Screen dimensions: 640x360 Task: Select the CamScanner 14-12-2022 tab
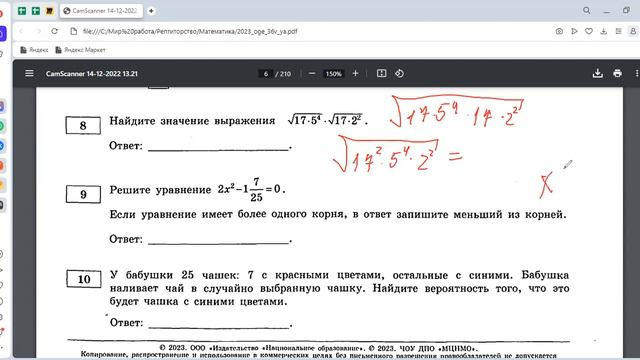(101, 11)
